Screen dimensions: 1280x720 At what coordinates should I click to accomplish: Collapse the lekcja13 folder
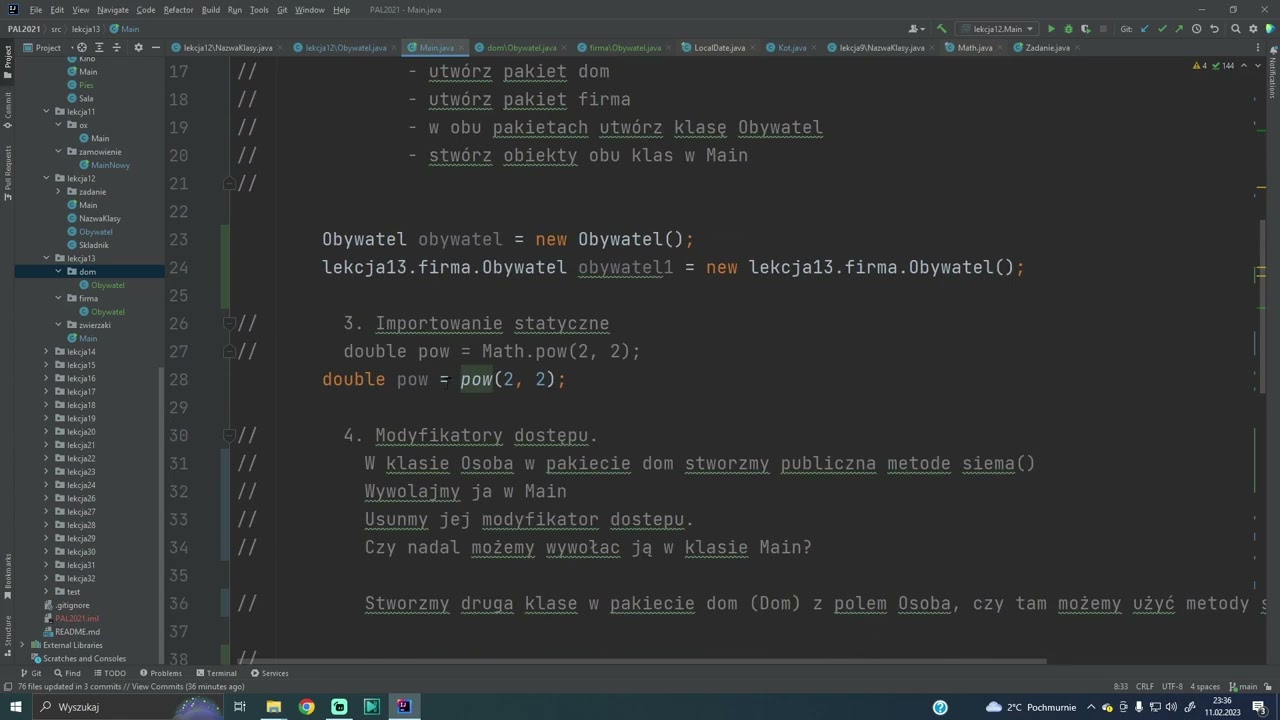coord(46,258)
